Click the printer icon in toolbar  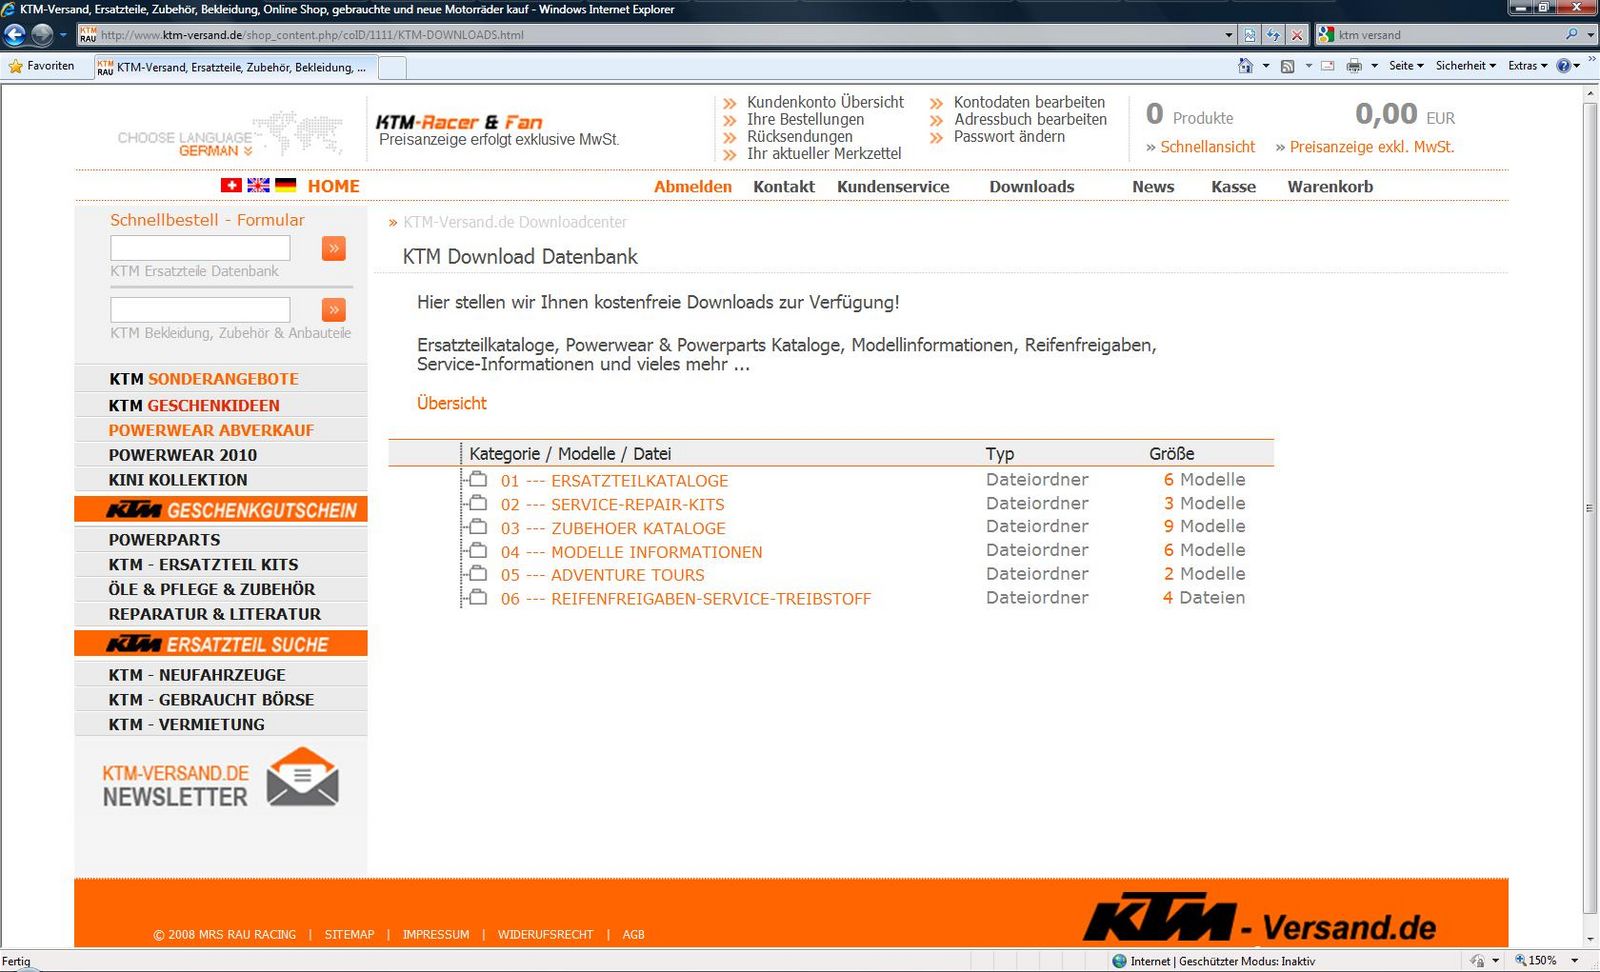[1354, 66]
